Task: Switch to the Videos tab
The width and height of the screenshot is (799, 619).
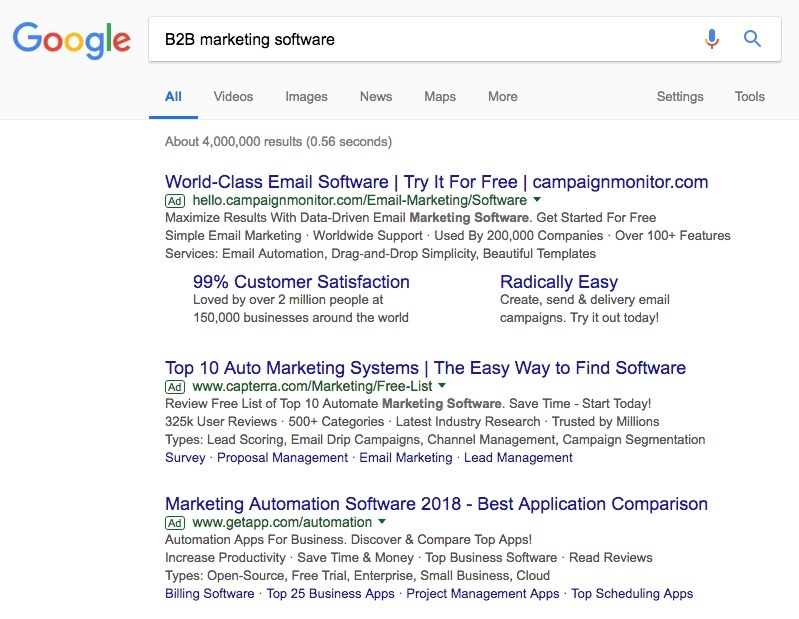Action: 233,97
